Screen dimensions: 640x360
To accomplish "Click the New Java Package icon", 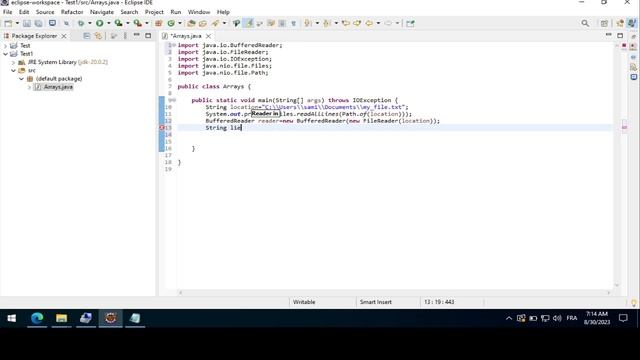I will click(158, 23).
